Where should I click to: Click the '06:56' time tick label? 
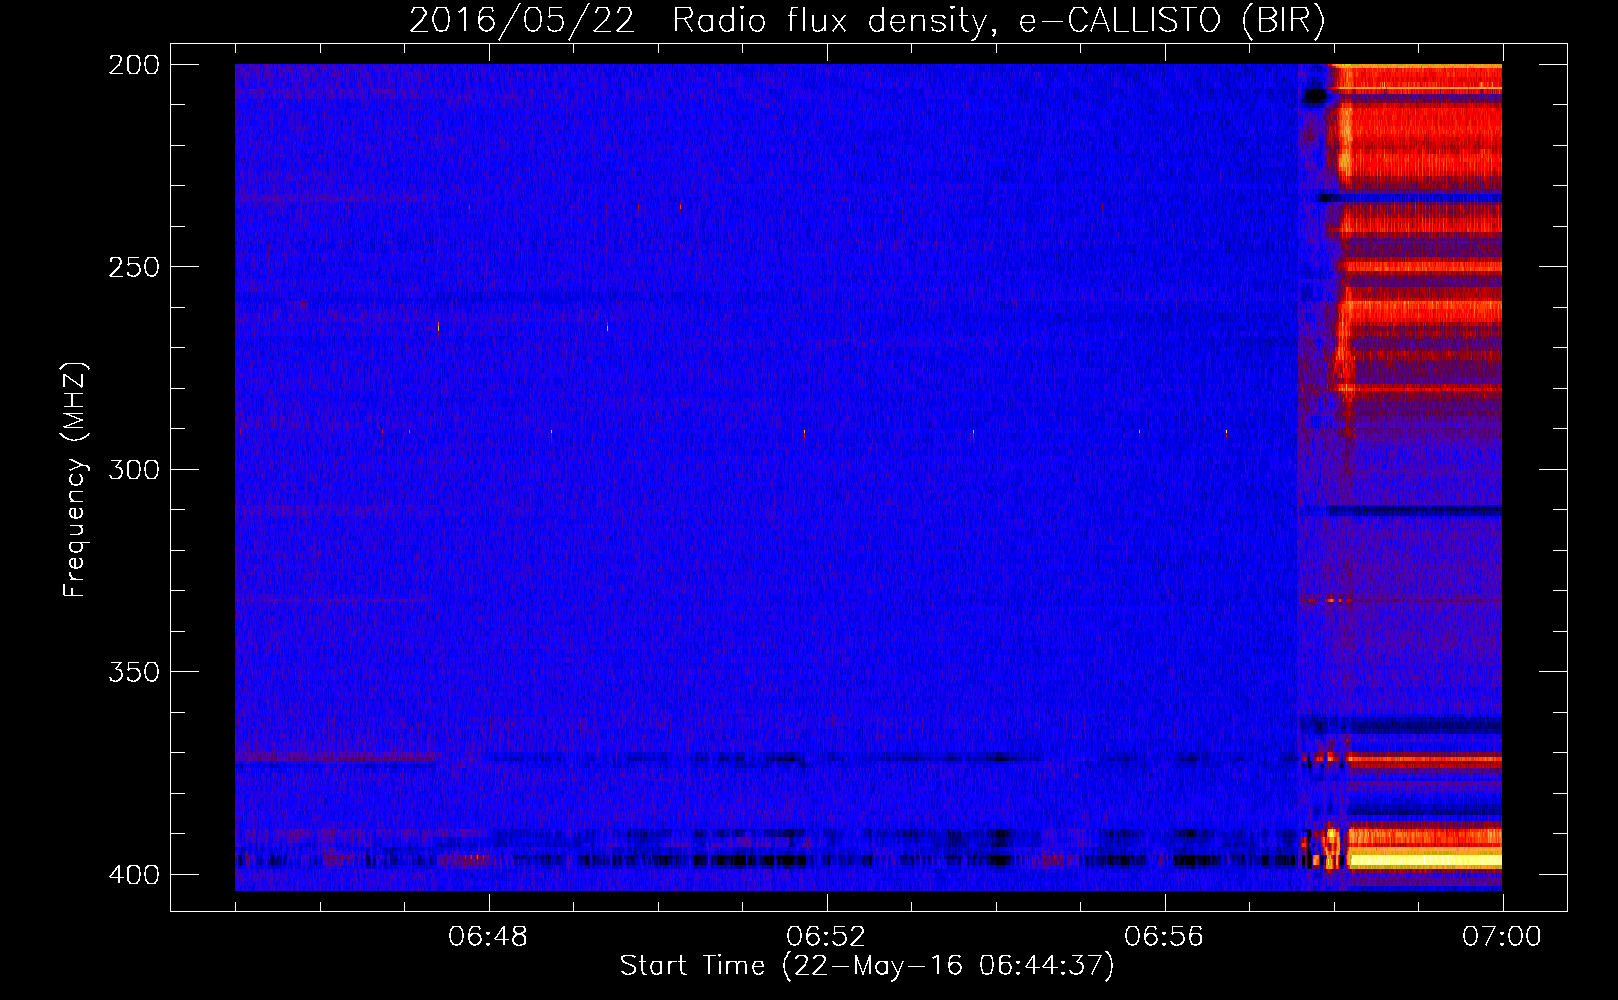point(1164,937)
